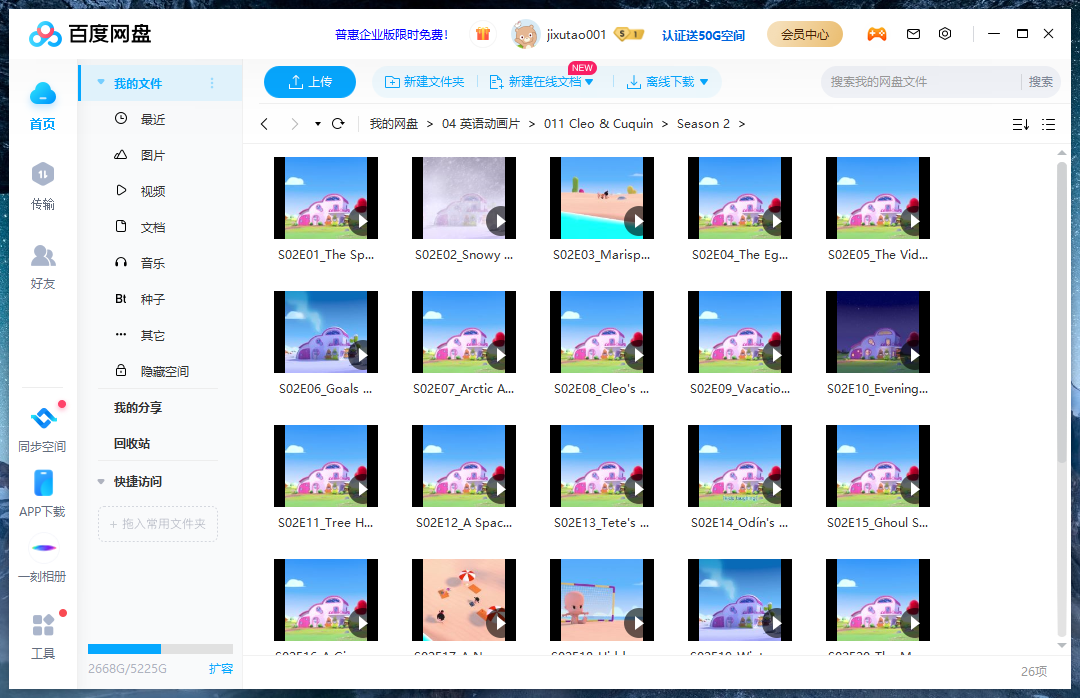The image size is (1080, 698).
Task: Navigate to 011 Cleo & Cuquin breadcrumb
Action: [599, 124]
